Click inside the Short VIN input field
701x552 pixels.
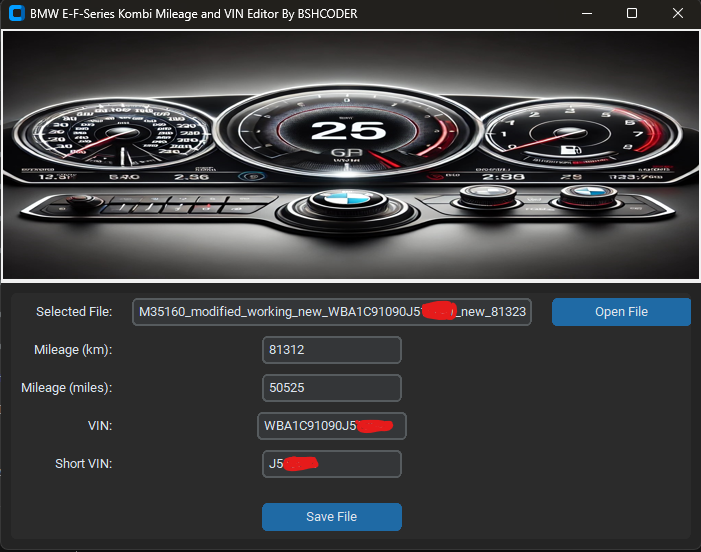[x=331, y=464]
